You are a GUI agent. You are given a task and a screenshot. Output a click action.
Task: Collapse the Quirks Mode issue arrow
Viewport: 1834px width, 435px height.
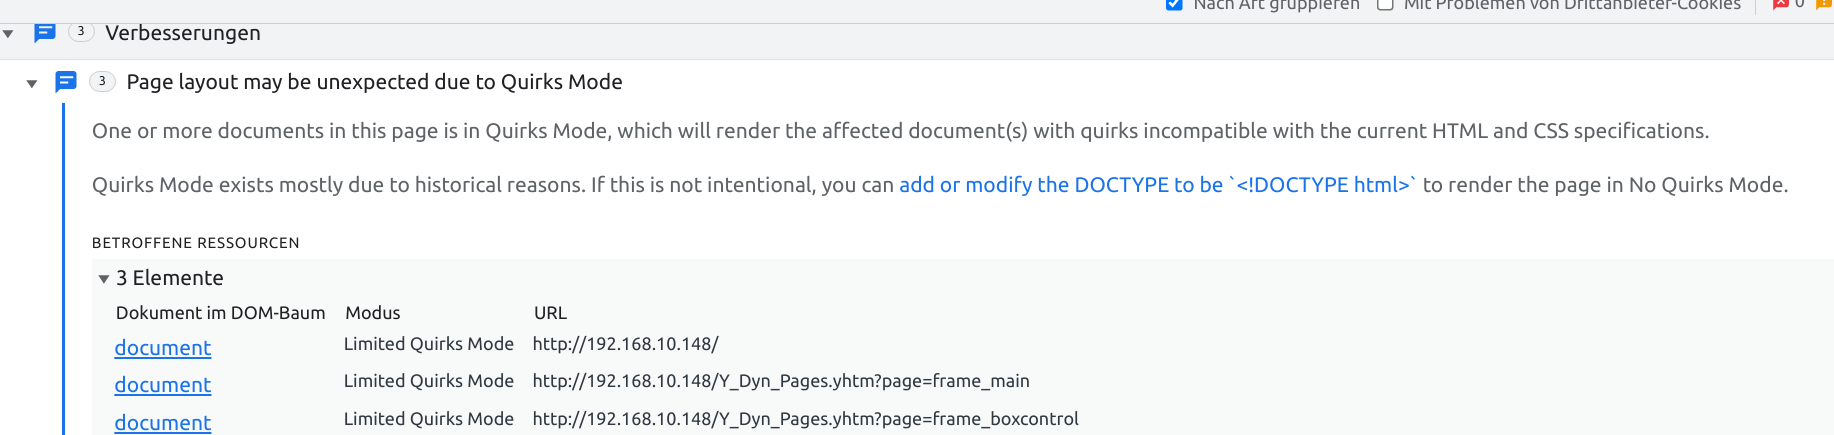(32, 84)
